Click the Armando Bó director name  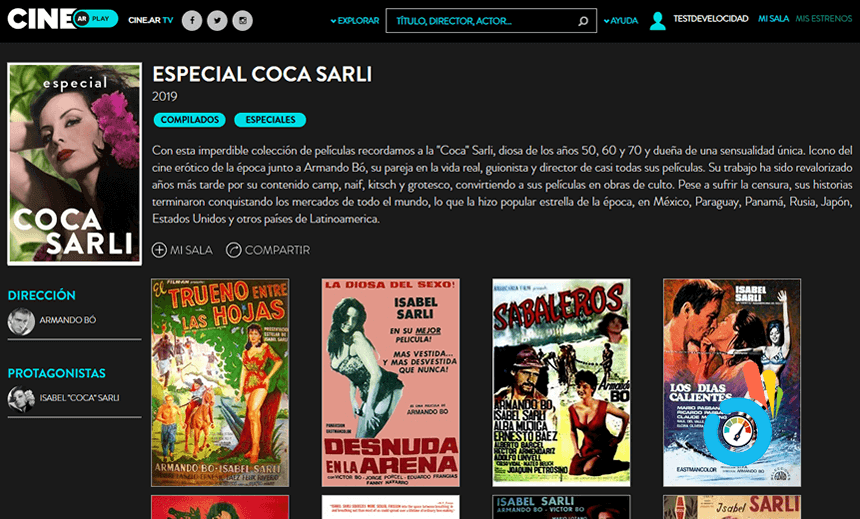click(67, 320)
